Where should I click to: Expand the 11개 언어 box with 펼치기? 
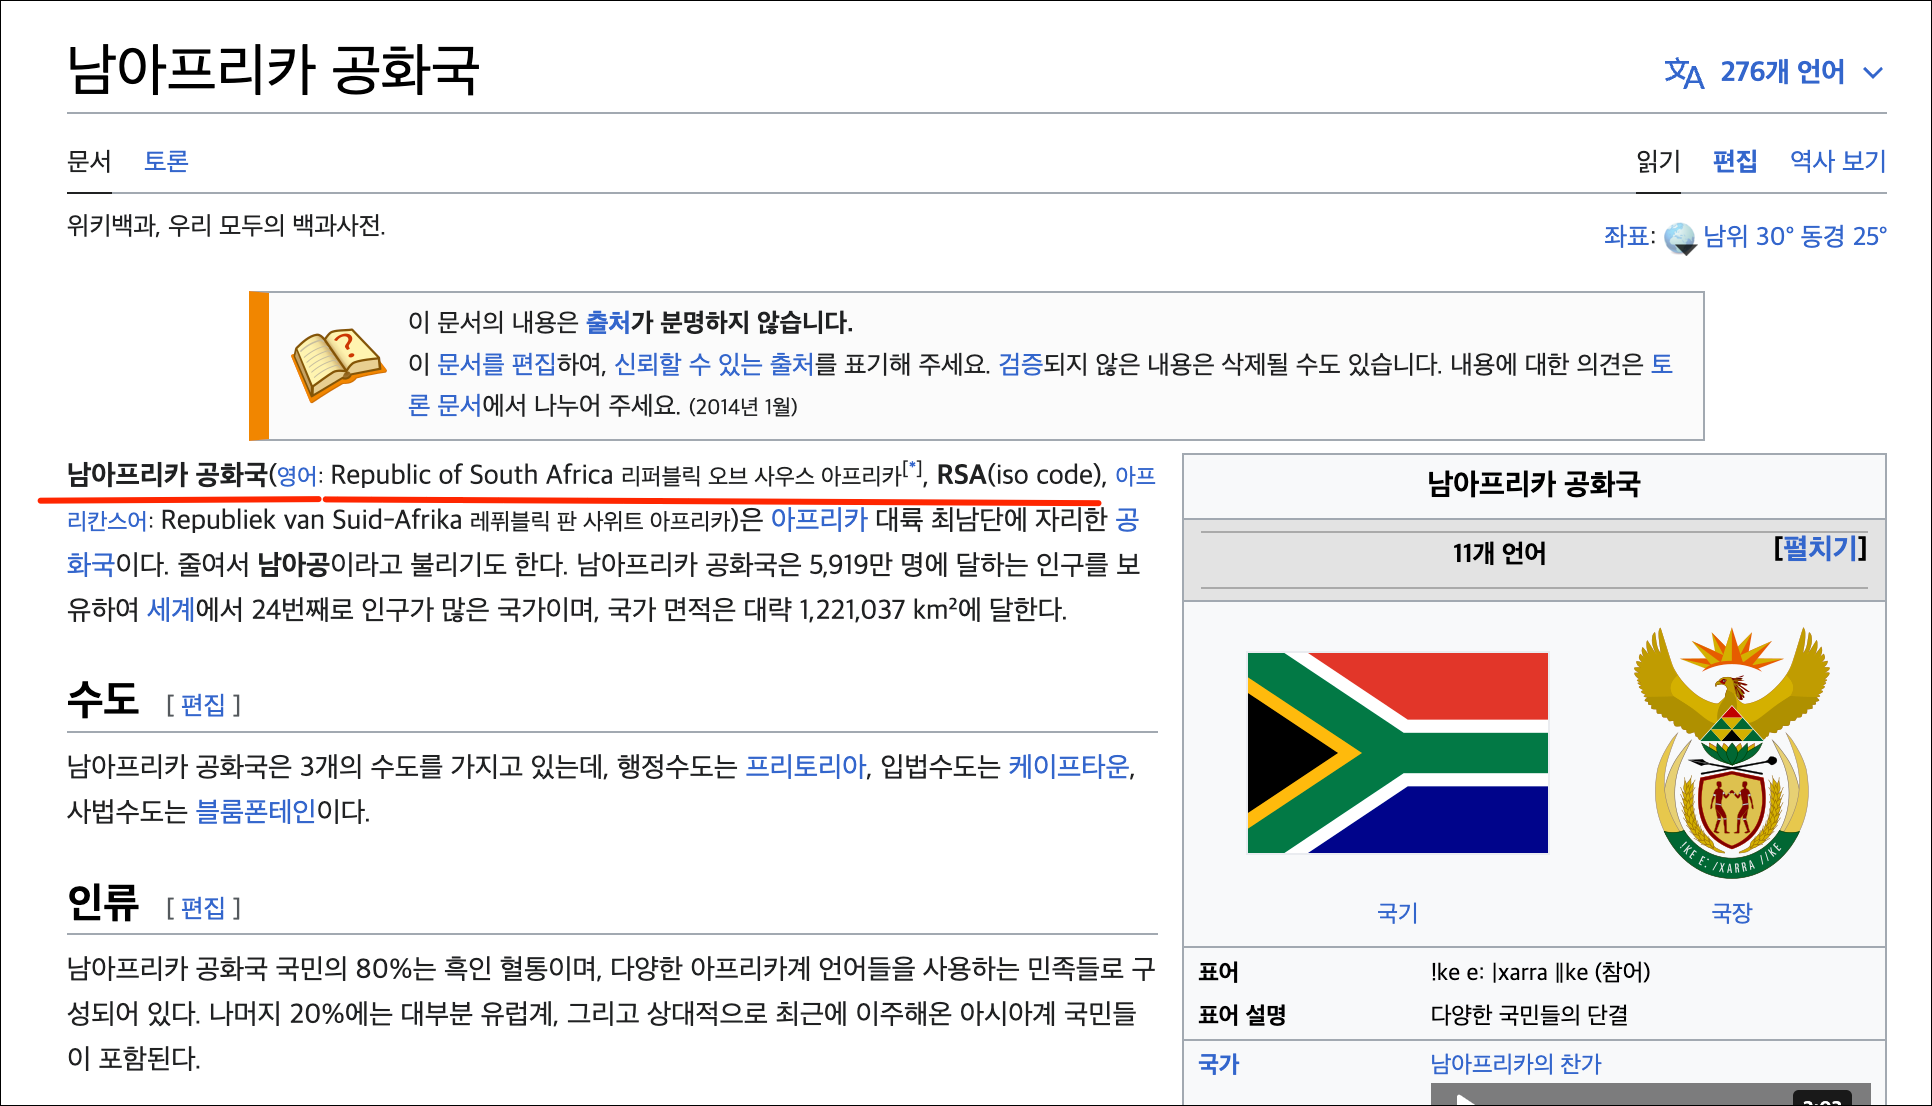pyautogui.click(x=1820, y=548)
